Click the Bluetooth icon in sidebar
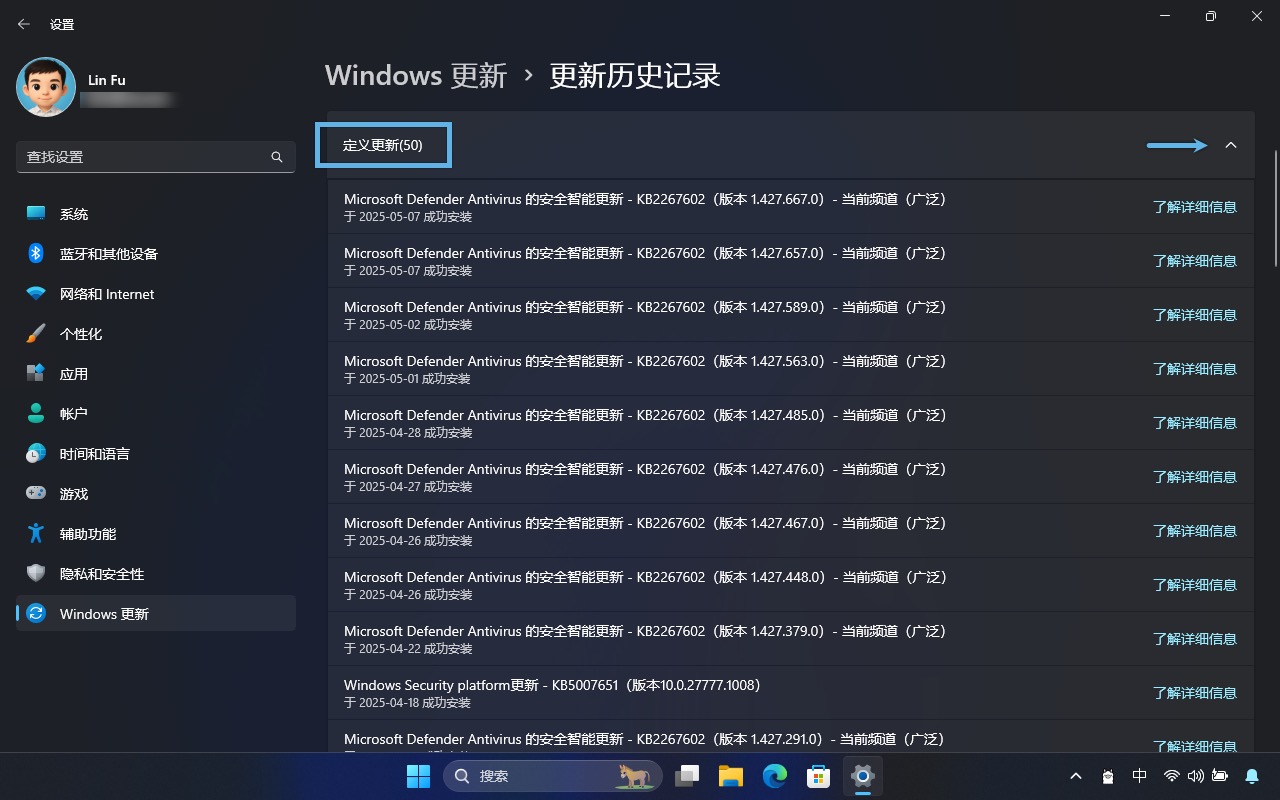Viewport: 1280px width, 800px height. click(x=36, y=254)
